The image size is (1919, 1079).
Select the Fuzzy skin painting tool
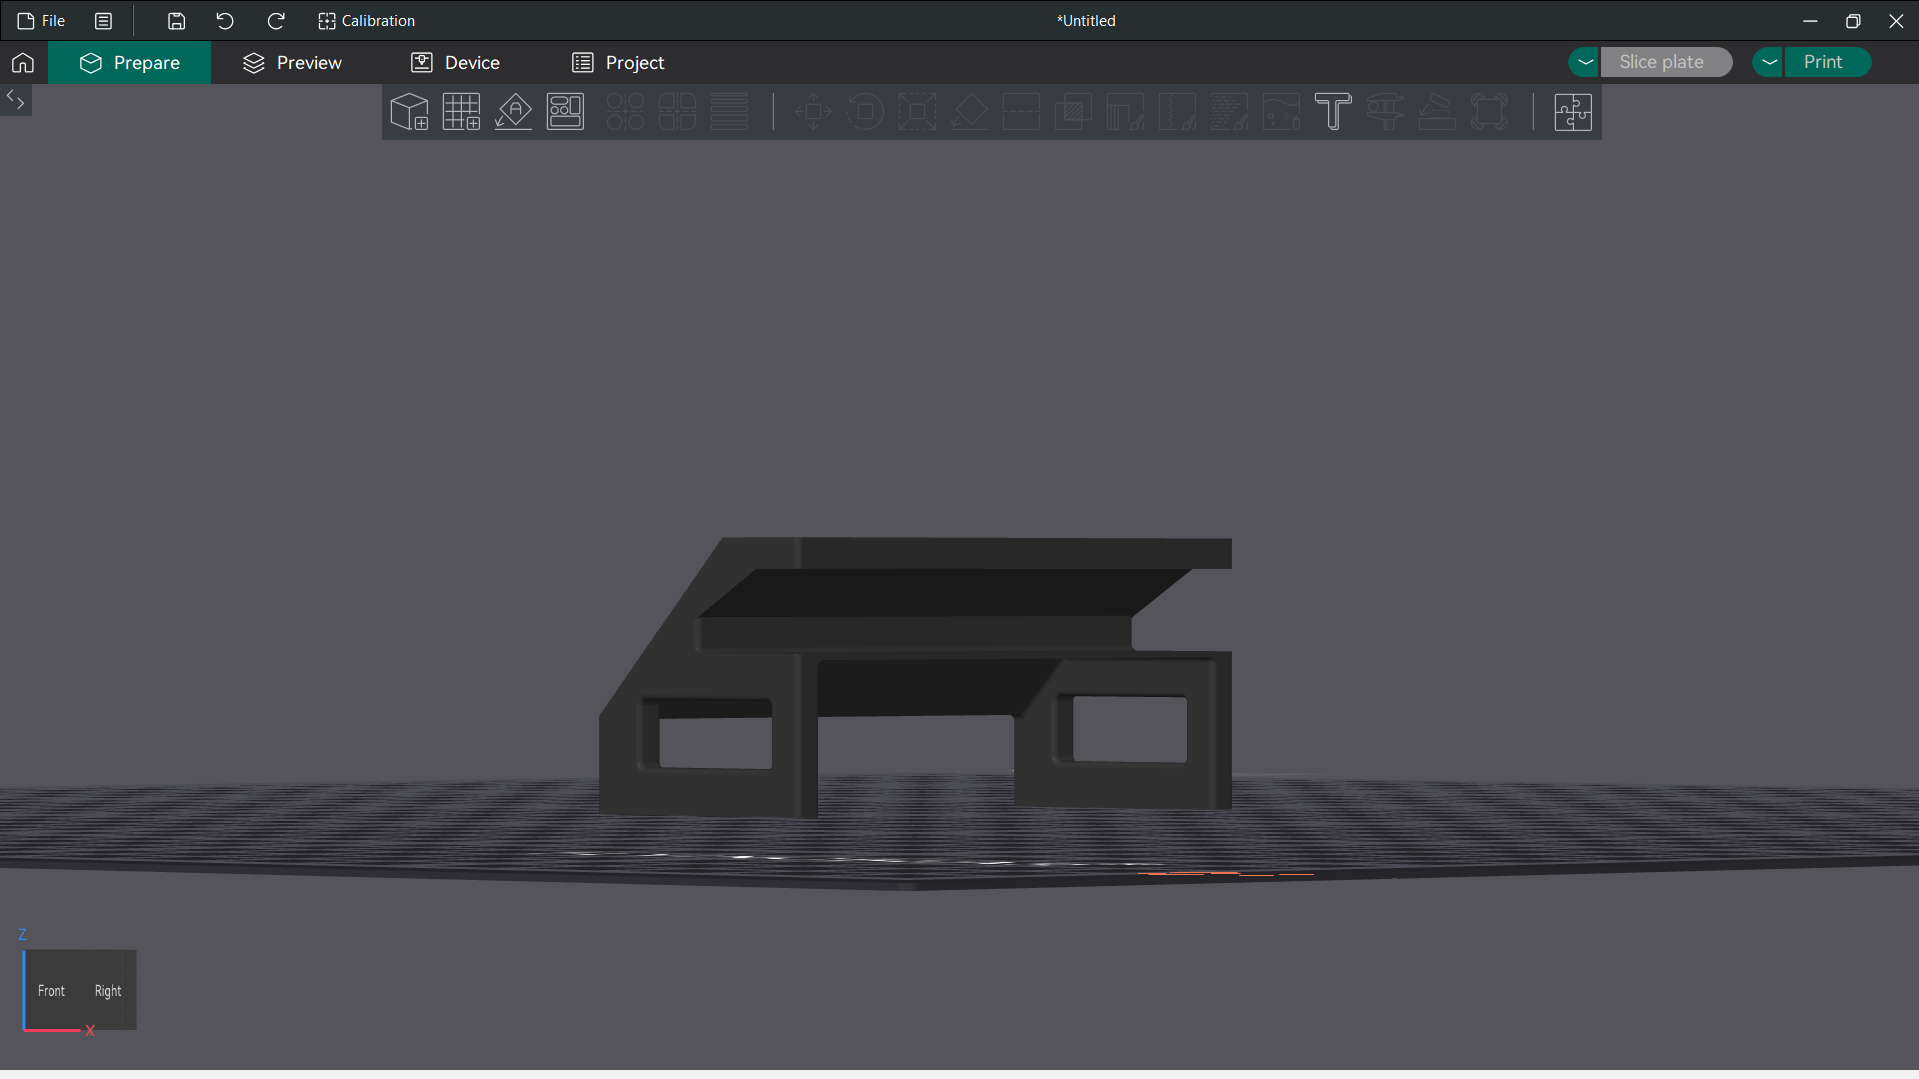click(1229, 112)
